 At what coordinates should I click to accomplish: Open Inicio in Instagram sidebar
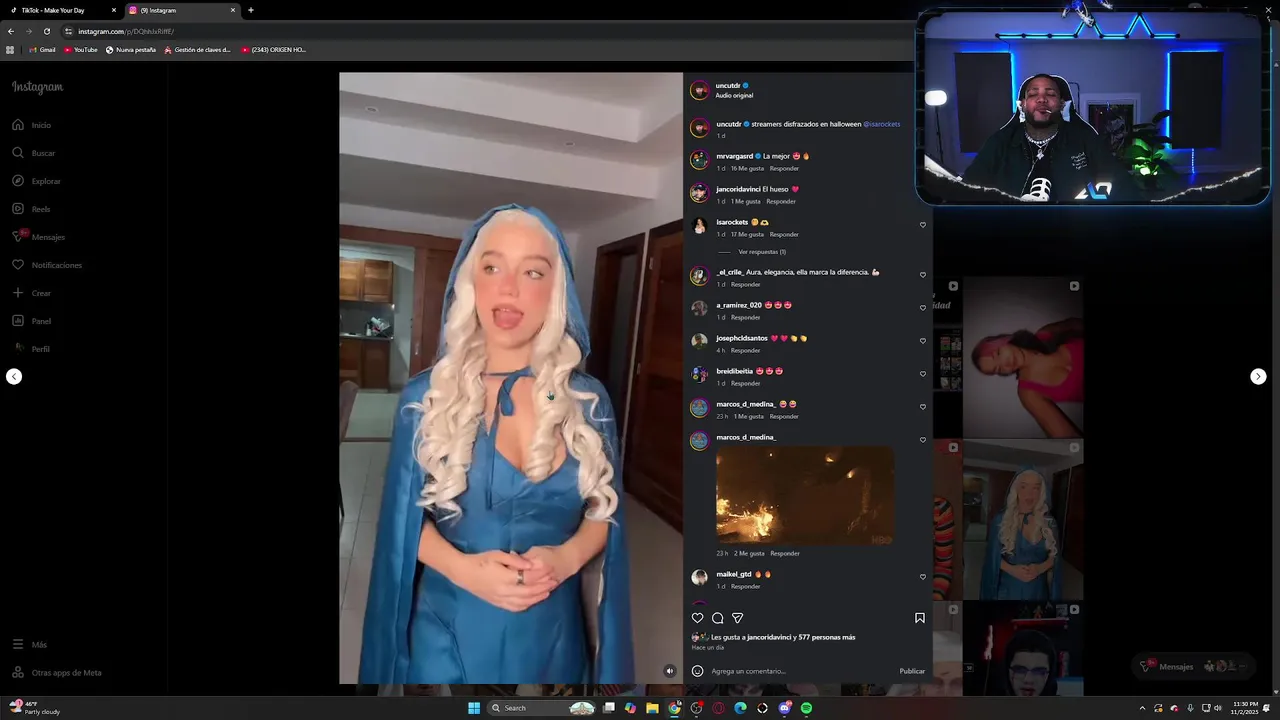tap(32, 125)
